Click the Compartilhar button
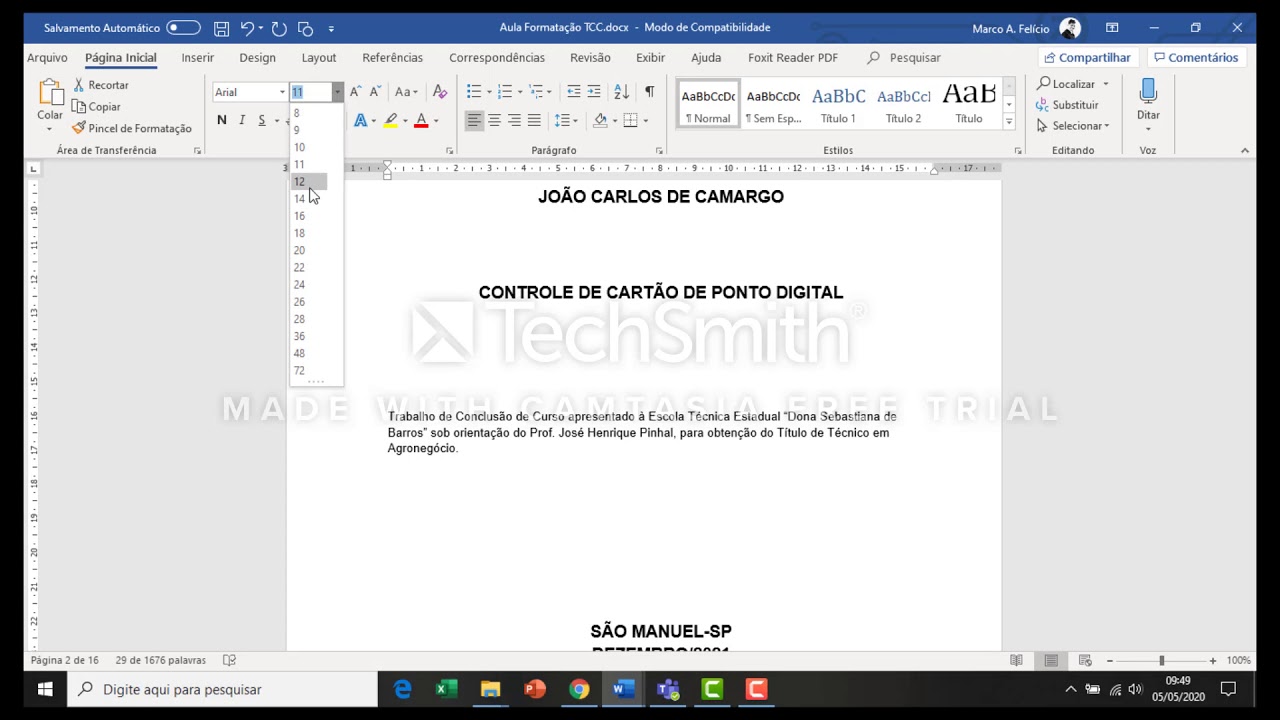Screen dimensions: 1280x720 (x=1088, y=58)
